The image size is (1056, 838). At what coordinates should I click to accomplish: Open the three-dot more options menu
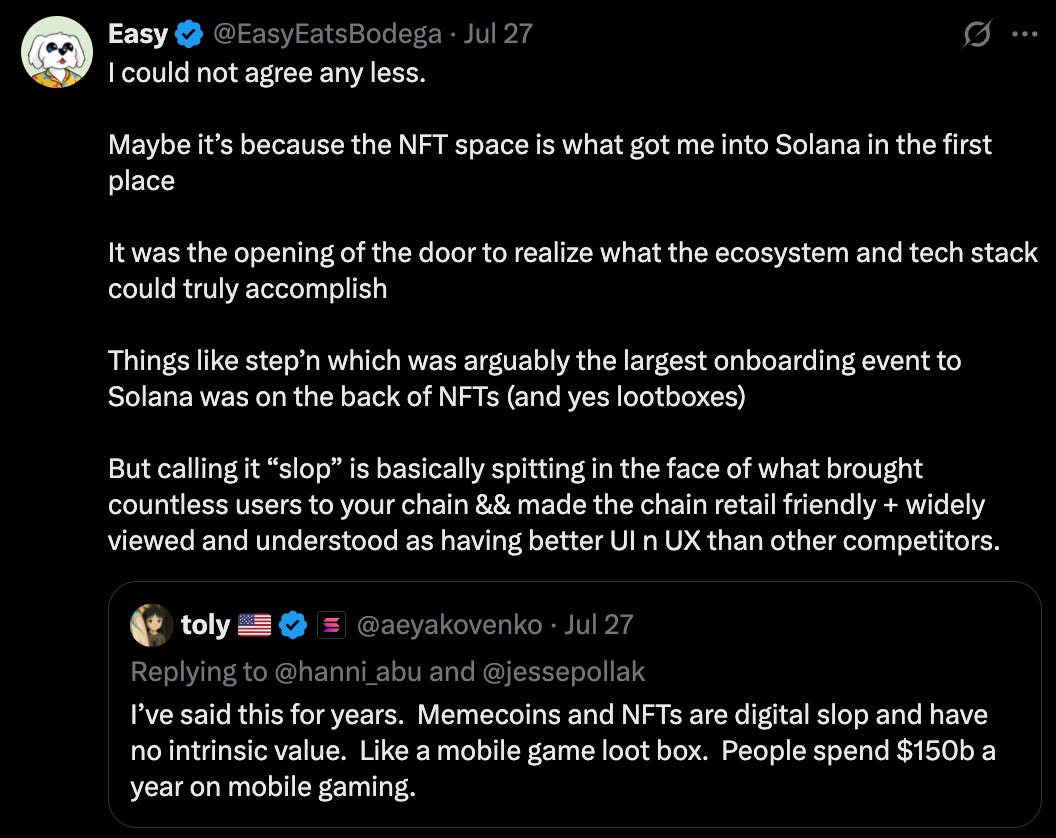coord(1025,34)
